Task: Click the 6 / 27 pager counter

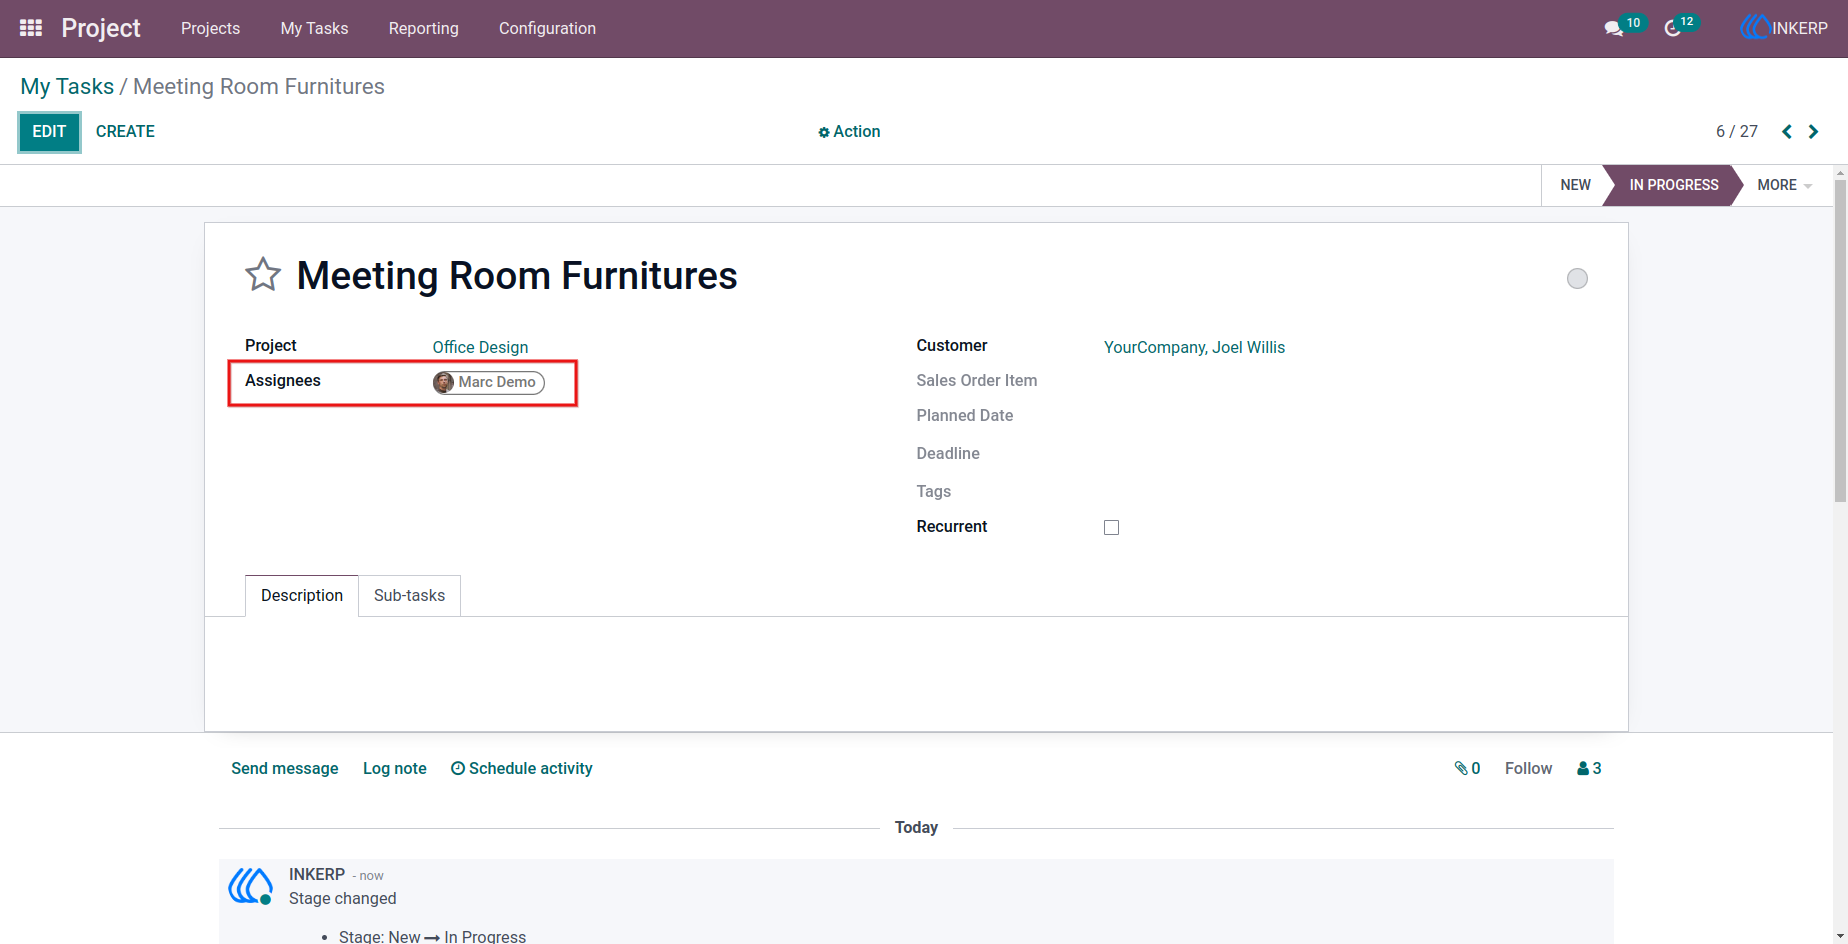Action: [x=1736, y=132]
